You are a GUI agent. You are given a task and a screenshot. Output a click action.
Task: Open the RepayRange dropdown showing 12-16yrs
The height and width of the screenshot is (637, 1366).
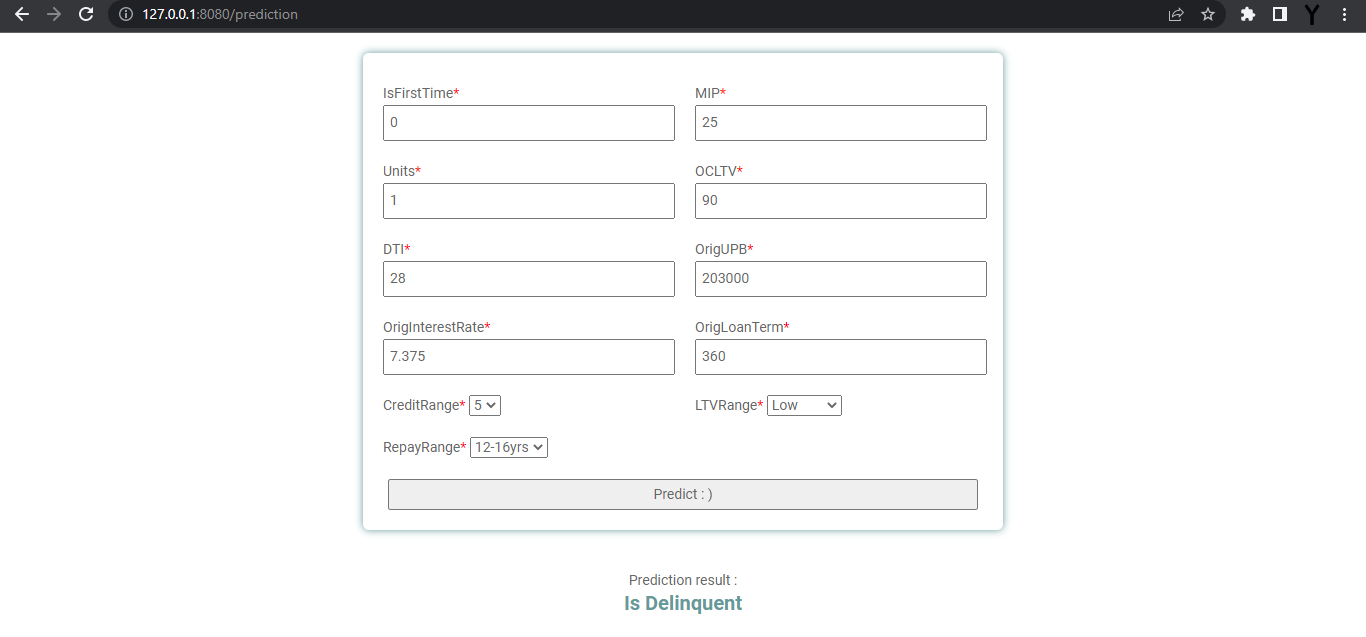point(508,447)
